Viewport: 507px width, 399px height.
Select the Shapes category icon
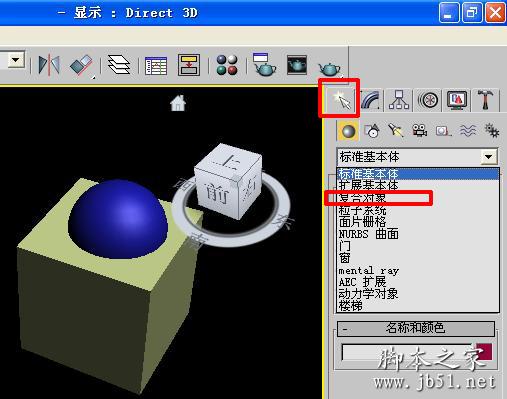click(x=372, y=131)
